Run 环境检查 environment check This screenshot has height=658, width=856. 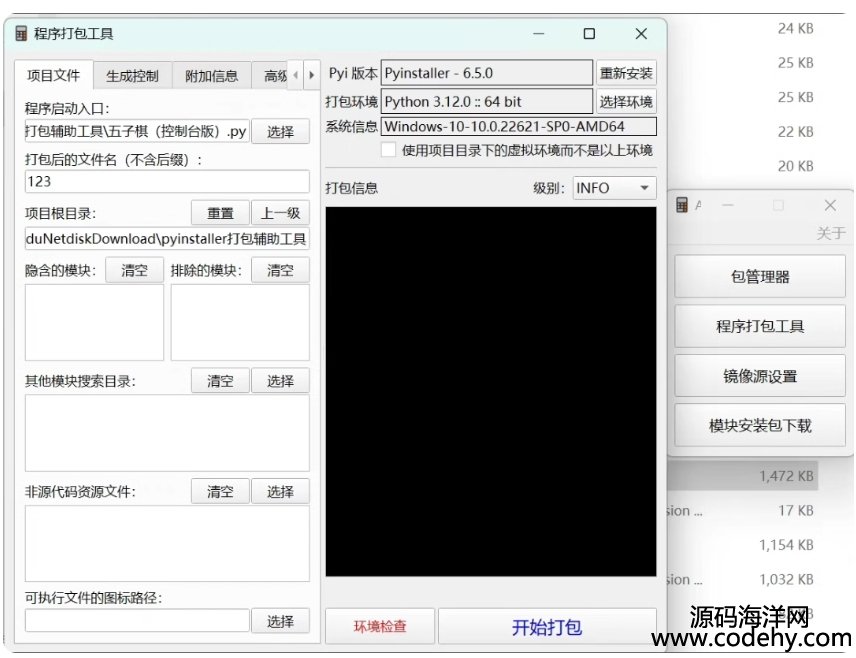(380, 626)
